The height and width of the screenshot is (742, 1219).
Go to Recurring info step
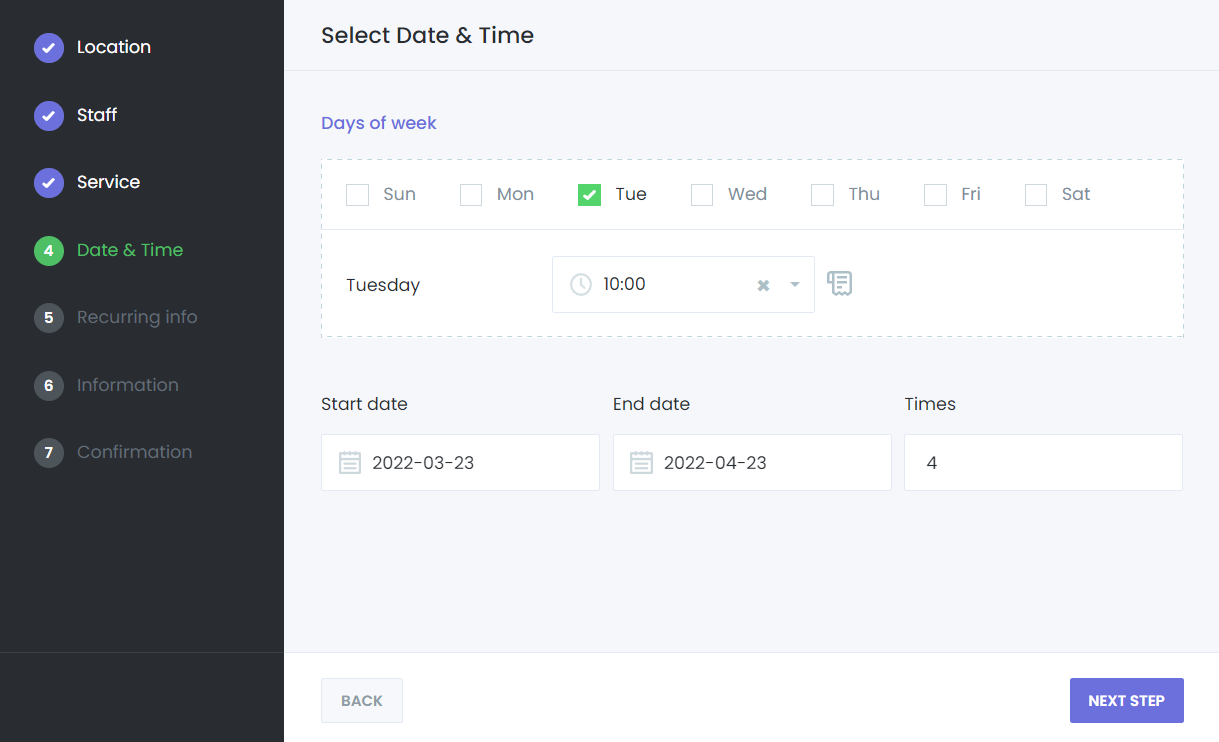(137, 318)
